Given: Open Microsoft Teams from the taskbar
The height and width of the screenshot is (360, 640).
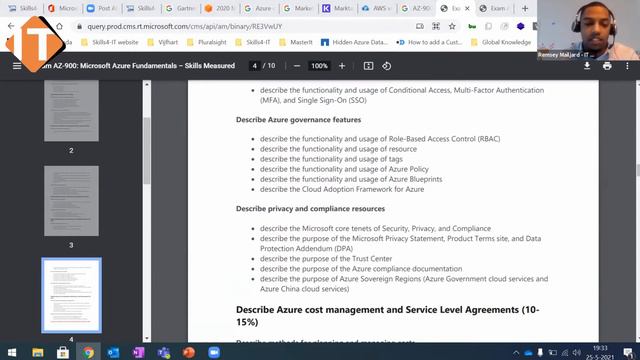Looking at the screenshot, I should tap(164, 352).
